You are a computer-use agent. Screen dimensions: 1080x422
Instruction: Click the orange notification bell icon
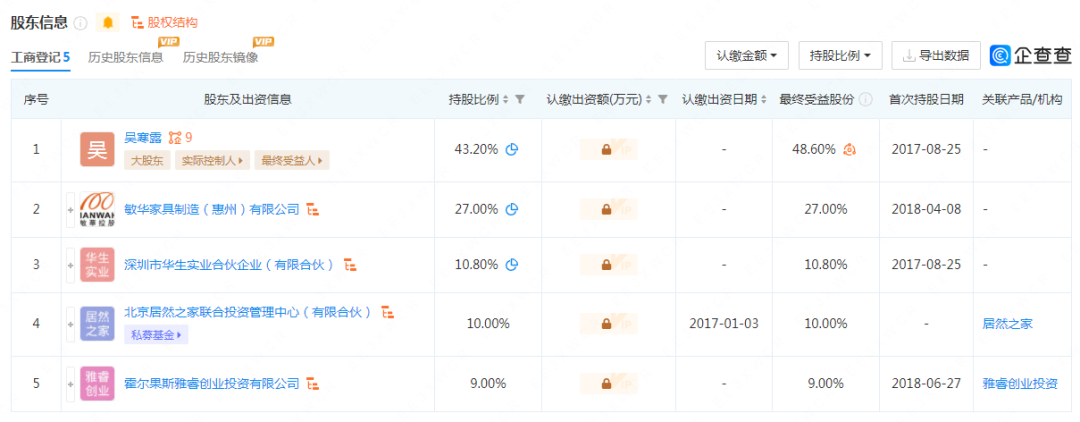tap(108, 23)
